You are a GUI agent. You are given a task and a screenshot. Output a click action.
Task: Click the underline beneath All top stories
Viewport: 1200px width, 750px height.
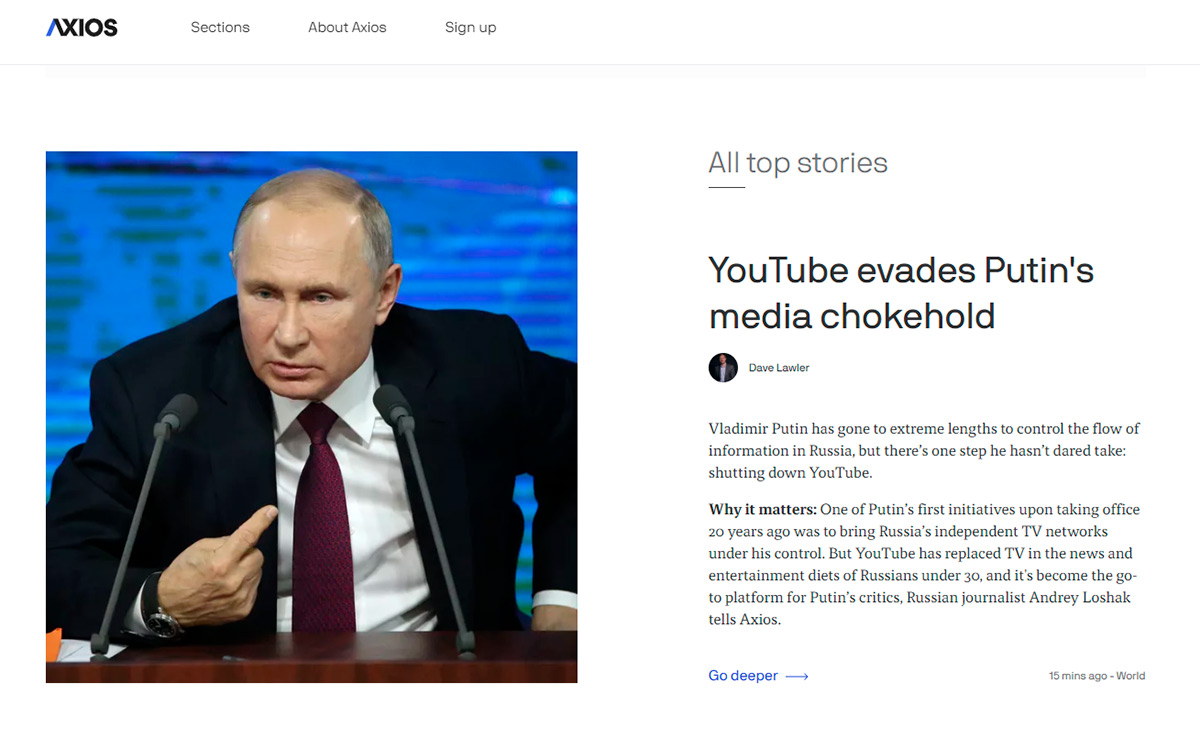[x=726, y=187]
